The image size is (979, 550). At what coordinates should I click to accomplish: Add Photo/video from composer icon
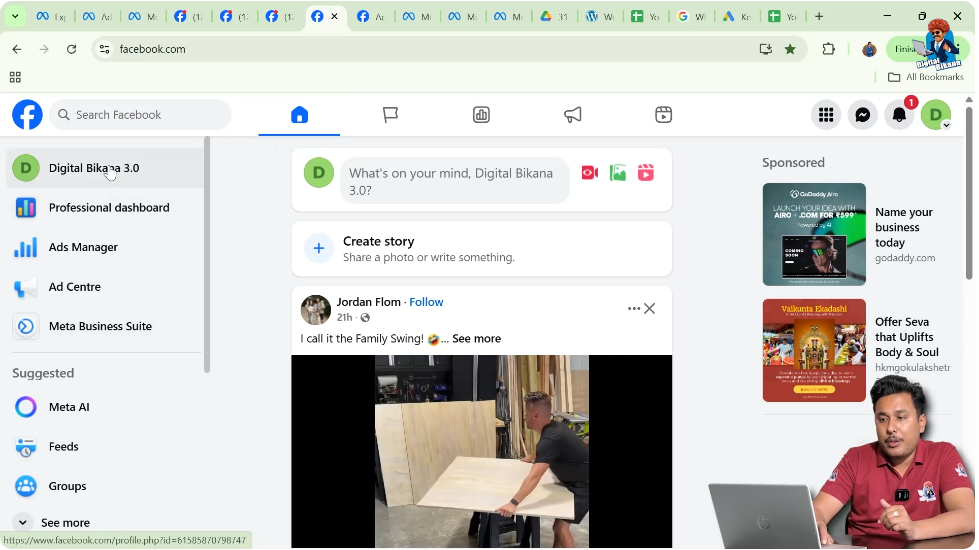pyautogui.click(x=618, y=173)
